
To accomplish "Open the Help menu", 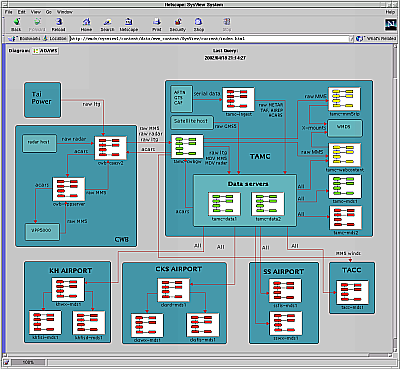I will [390, 12].
